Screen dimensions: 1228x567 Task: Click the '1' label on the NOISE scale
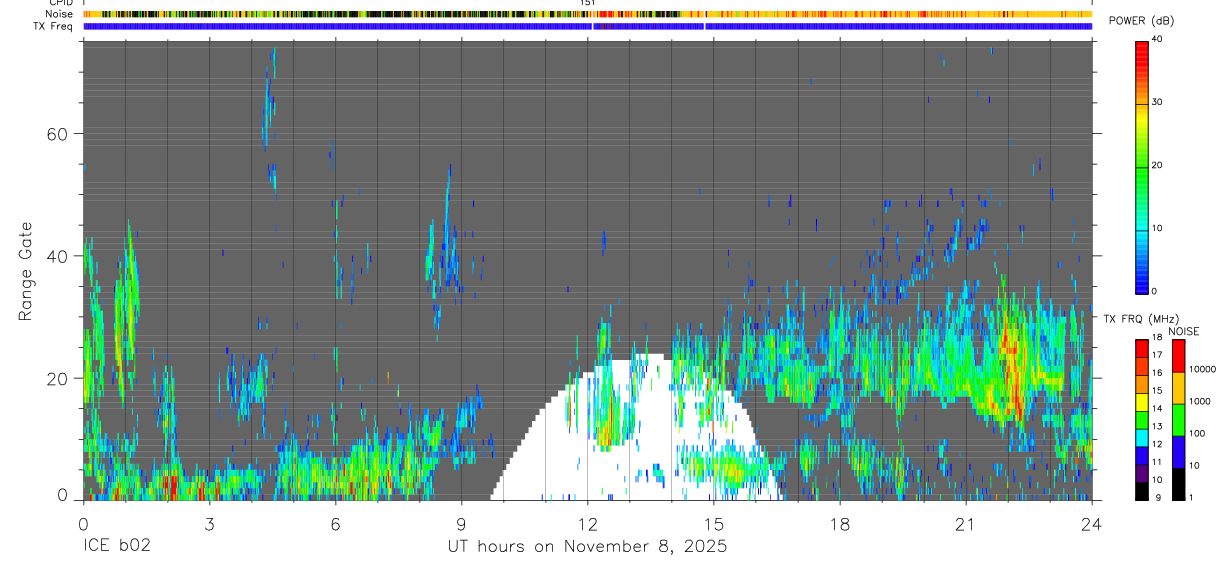pos(1191,497)
